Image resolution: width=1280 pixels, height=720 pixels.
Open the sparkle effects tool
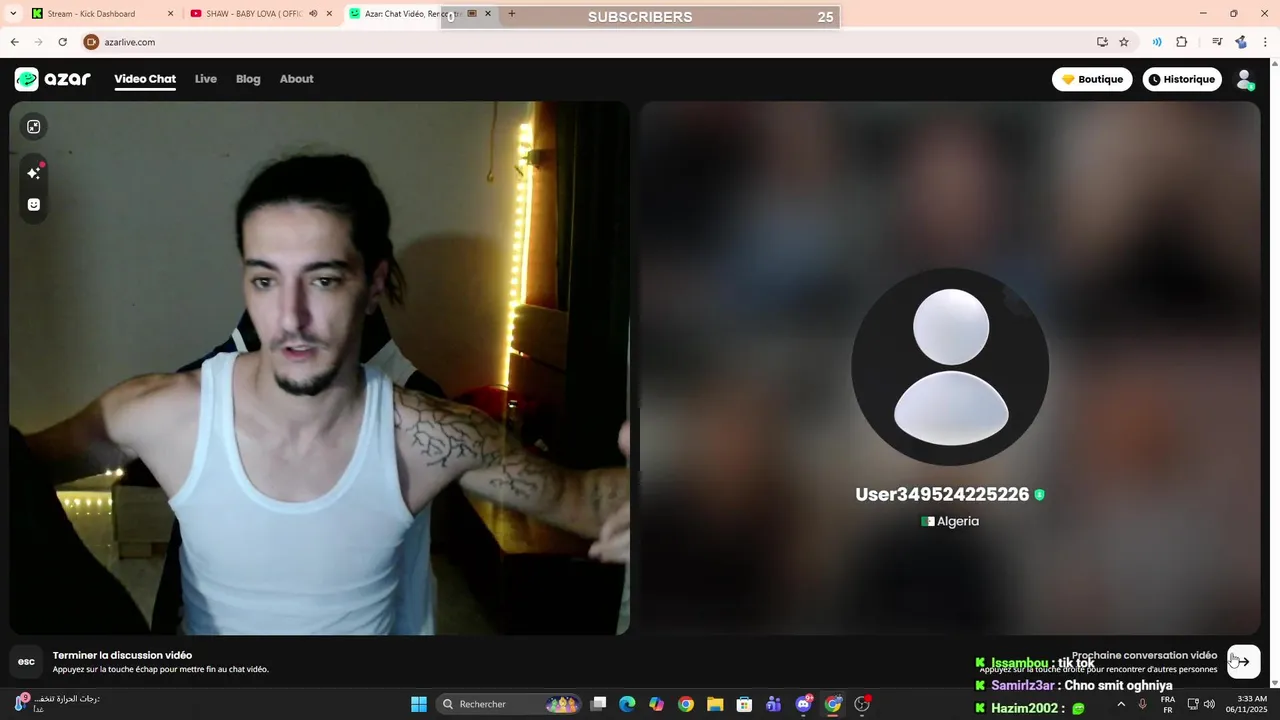[x=34, y=173]
